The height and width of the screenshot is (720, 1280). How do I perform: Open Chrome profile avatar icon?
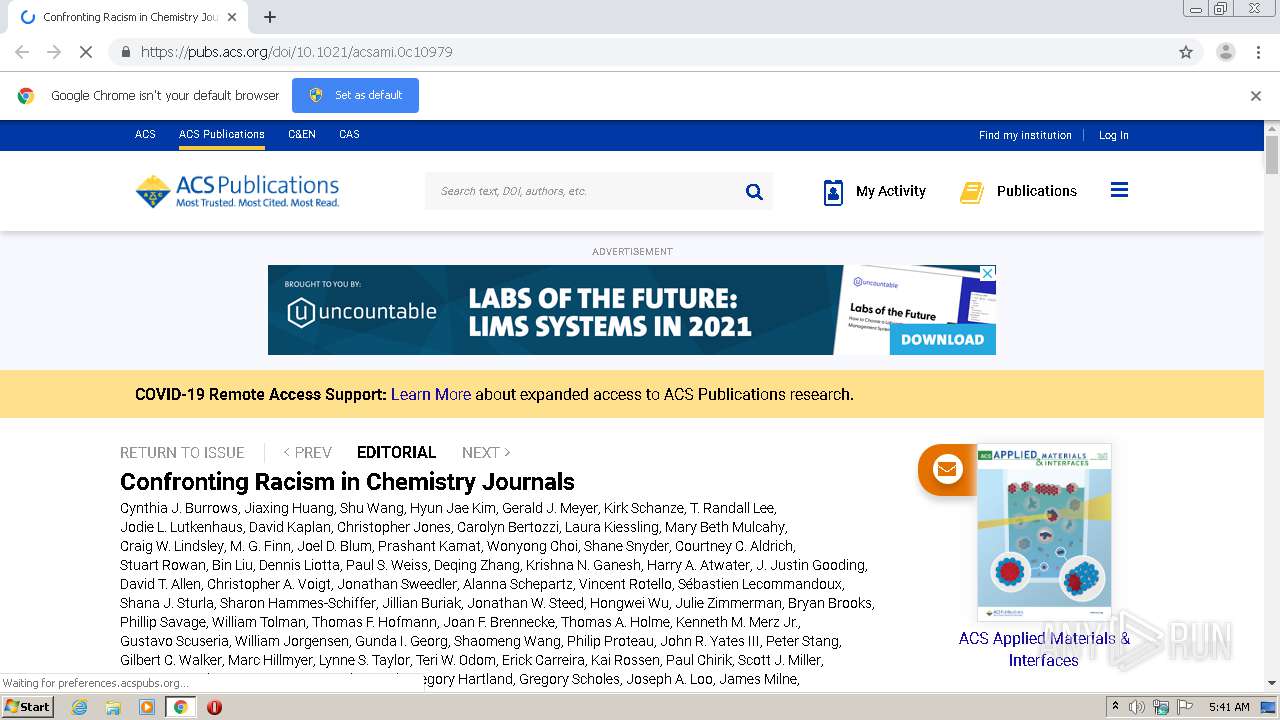coord(1225,52)
